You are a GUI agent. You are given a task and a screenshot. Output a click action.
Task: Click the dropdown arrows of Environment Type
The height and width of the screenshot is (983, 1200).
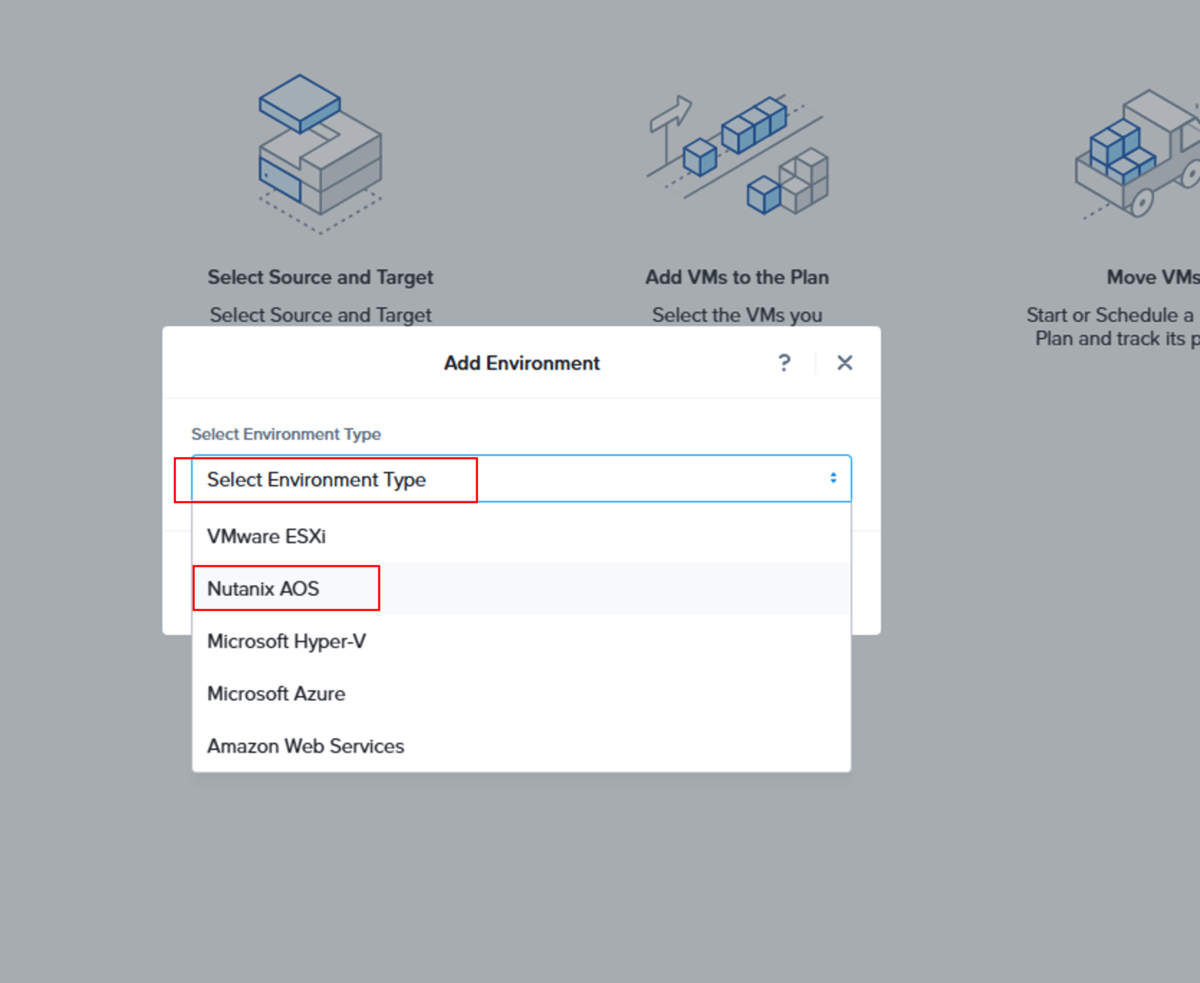coord(833,479)
